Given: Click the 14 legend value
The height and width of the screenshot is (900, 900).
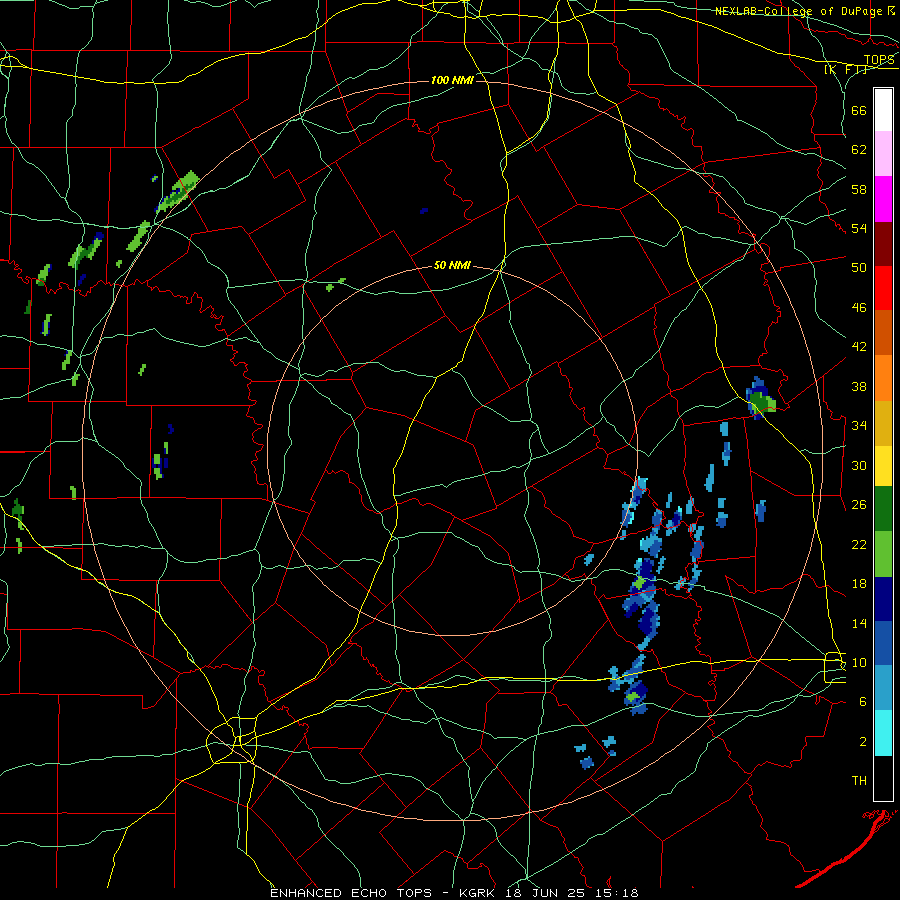Looking at the screenshot, I should pos(859,623).
